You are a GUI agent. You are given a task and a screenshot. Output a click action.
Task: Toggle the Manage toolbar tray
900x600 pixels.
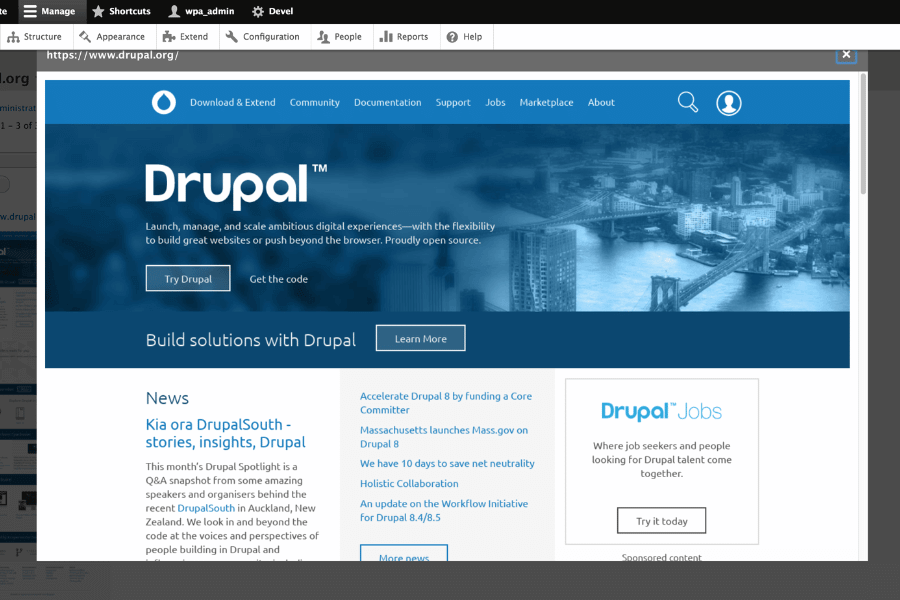tap(49, 11)
